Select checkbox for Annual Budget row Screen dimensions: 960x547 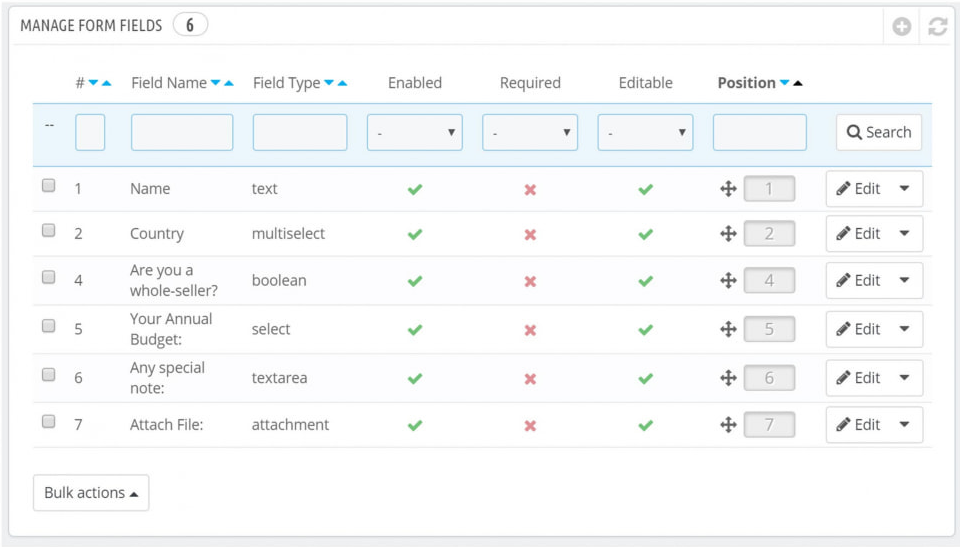pyautogui.click(x=48, y=325)
